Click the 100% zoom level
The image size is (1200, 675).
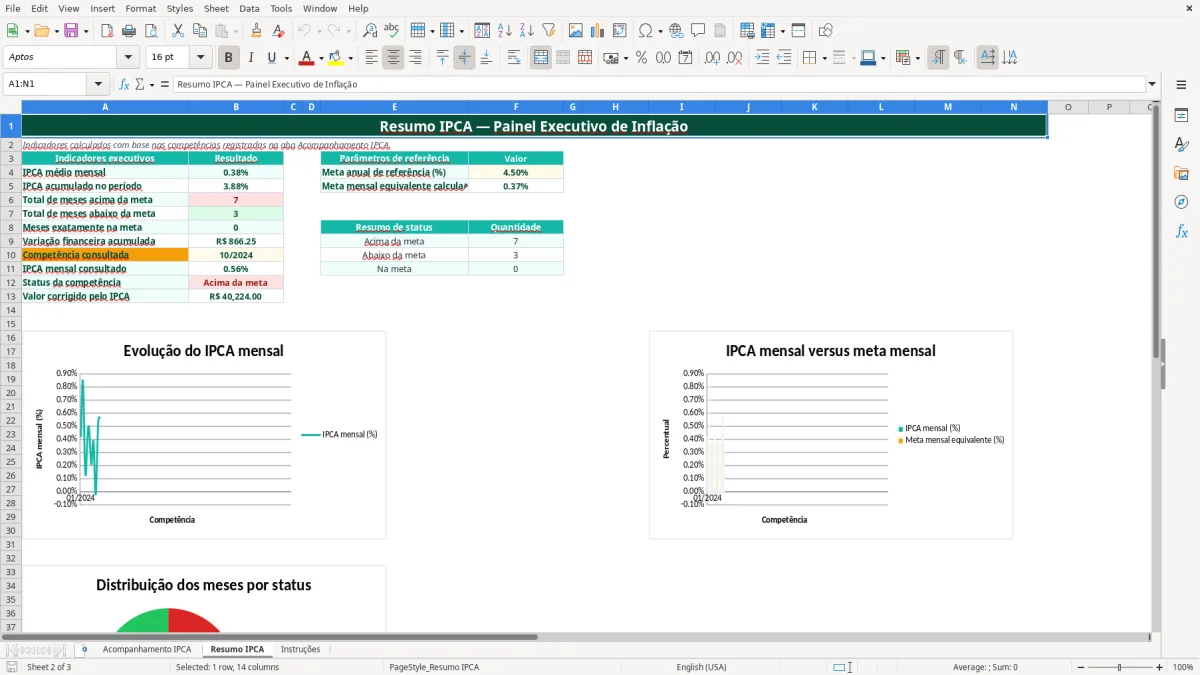tap(1182, 667)
